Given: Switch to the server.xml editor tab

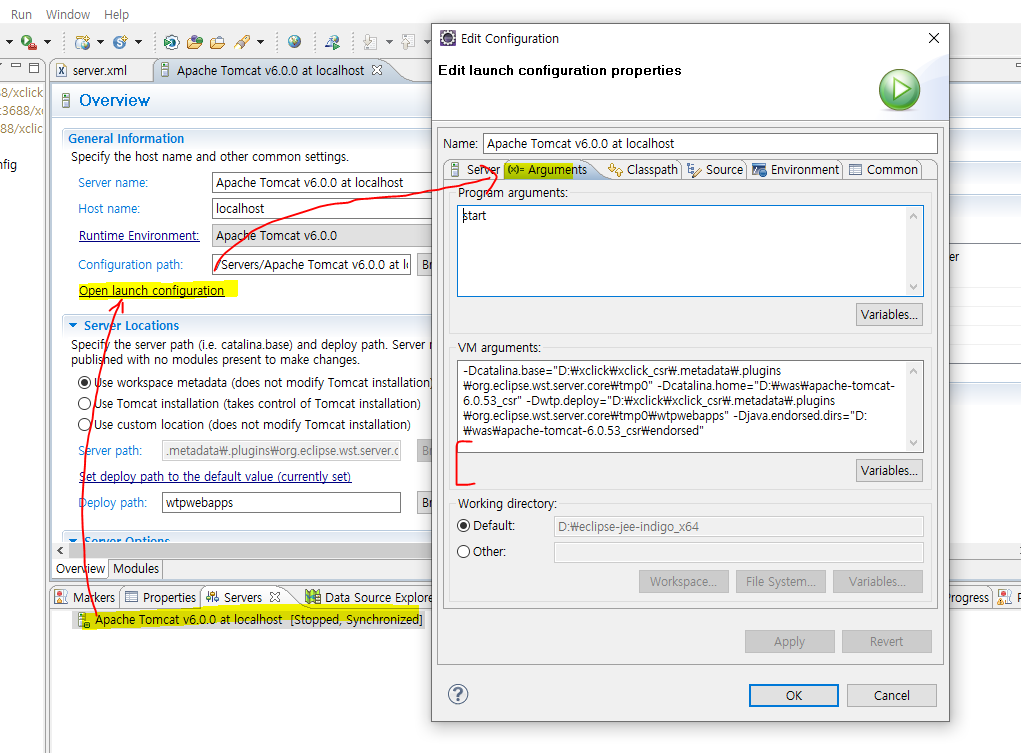Looking at the screenshot, I should [100, 70].
